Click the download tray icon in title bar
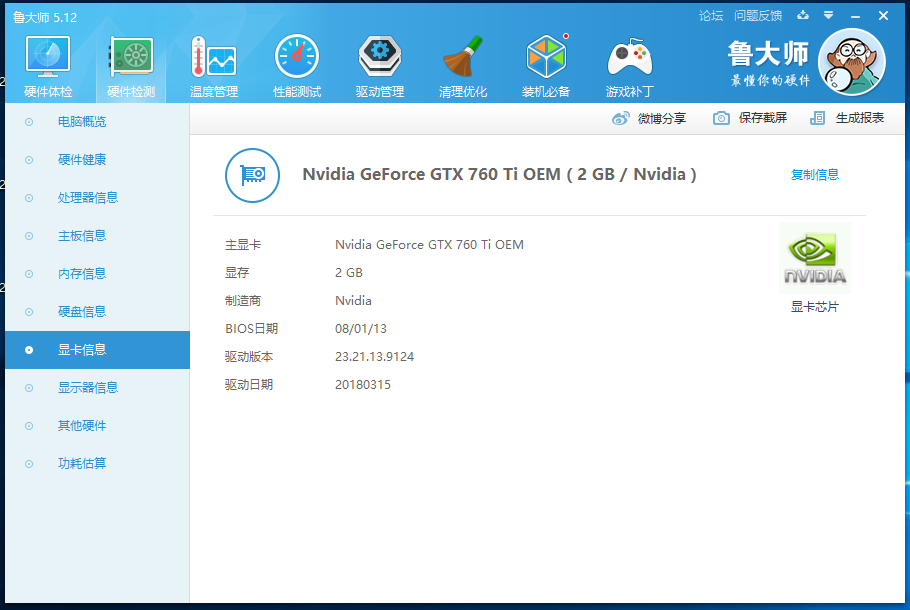 [803, 15]
